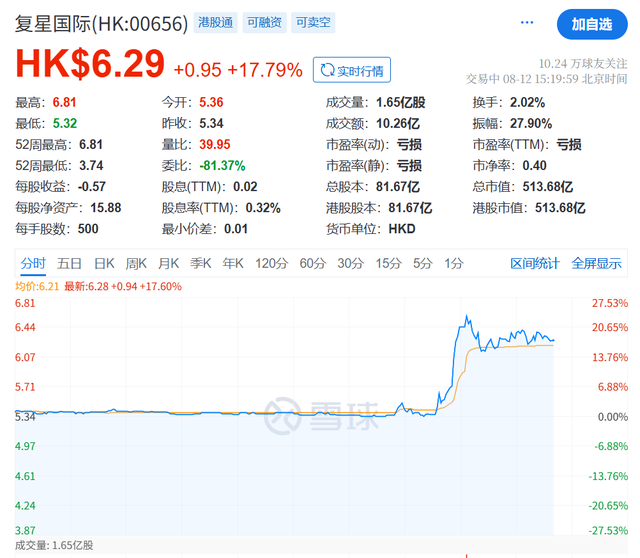Click the stock title 复星国际(HK:00656)

102,24
